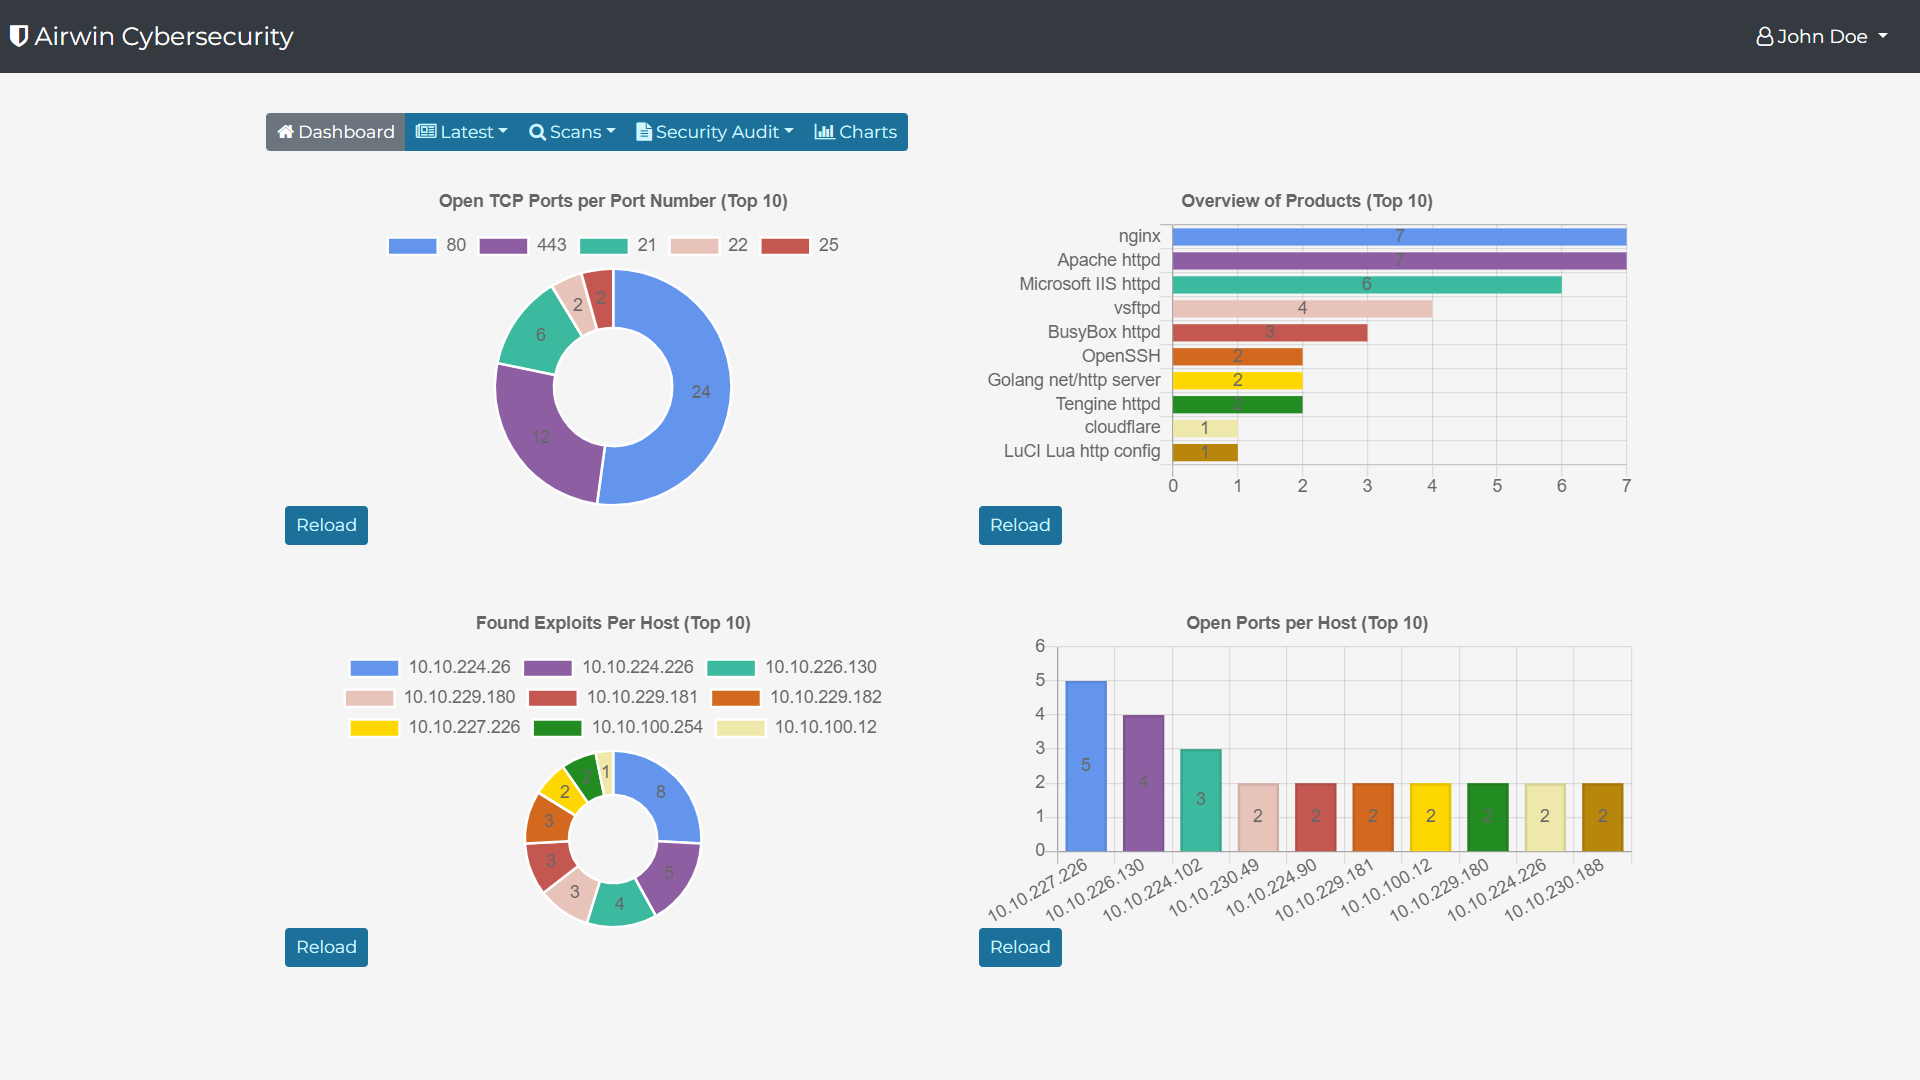The height and width of the screenshot is (1080, 1920).
Task: Click the 10.10.227.226 bar in Open Ports chart
Action: (1086, 766)
